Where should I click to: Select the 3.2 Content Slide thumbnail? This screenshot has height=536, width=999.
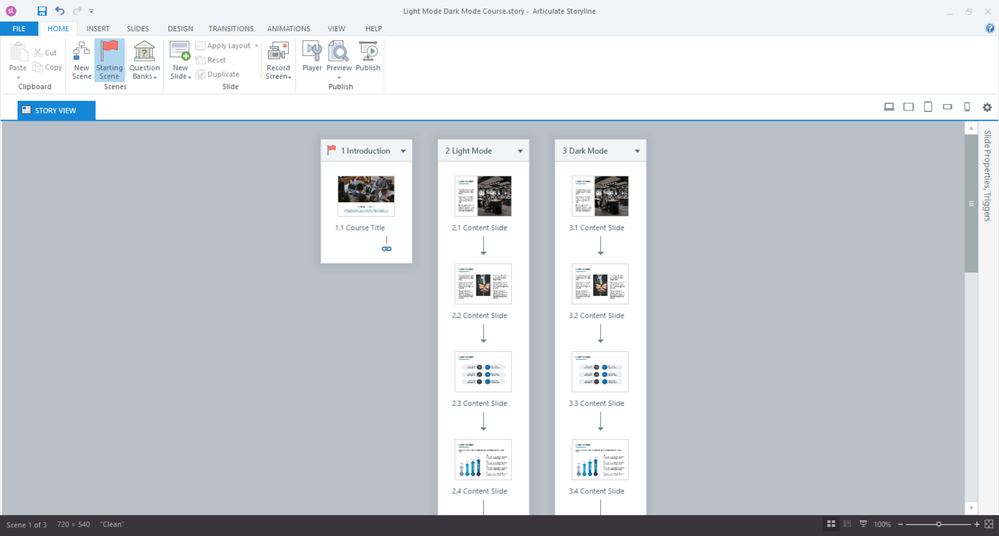pyautogui.click(x=600, y=284)
